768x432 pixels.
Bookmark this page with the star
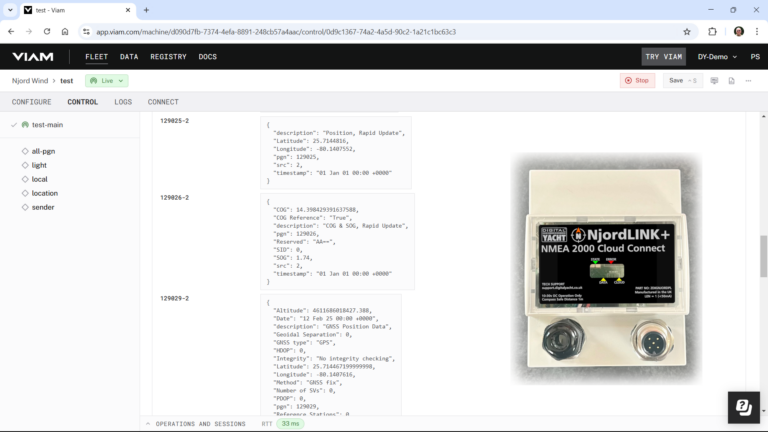pos(687,32)
